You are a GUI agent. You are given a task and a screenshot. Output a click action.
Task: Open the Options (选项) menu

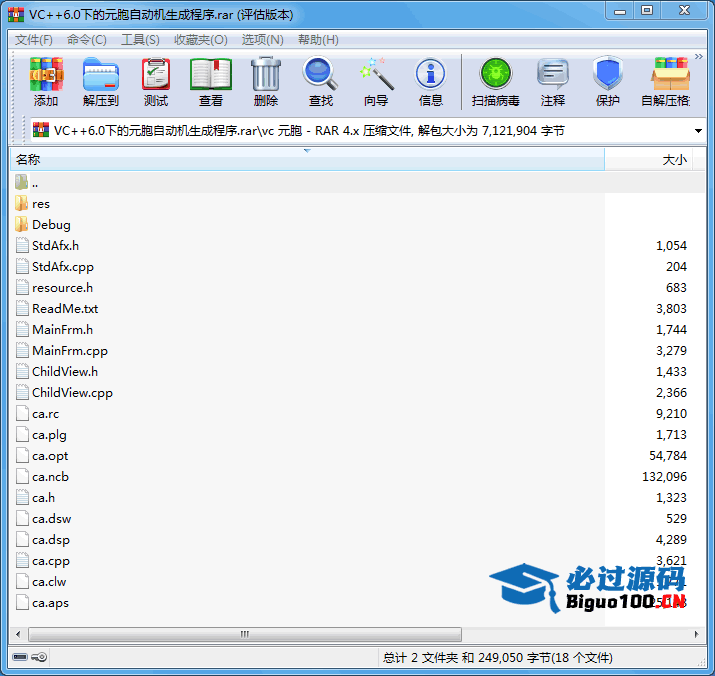click(263, 40)
